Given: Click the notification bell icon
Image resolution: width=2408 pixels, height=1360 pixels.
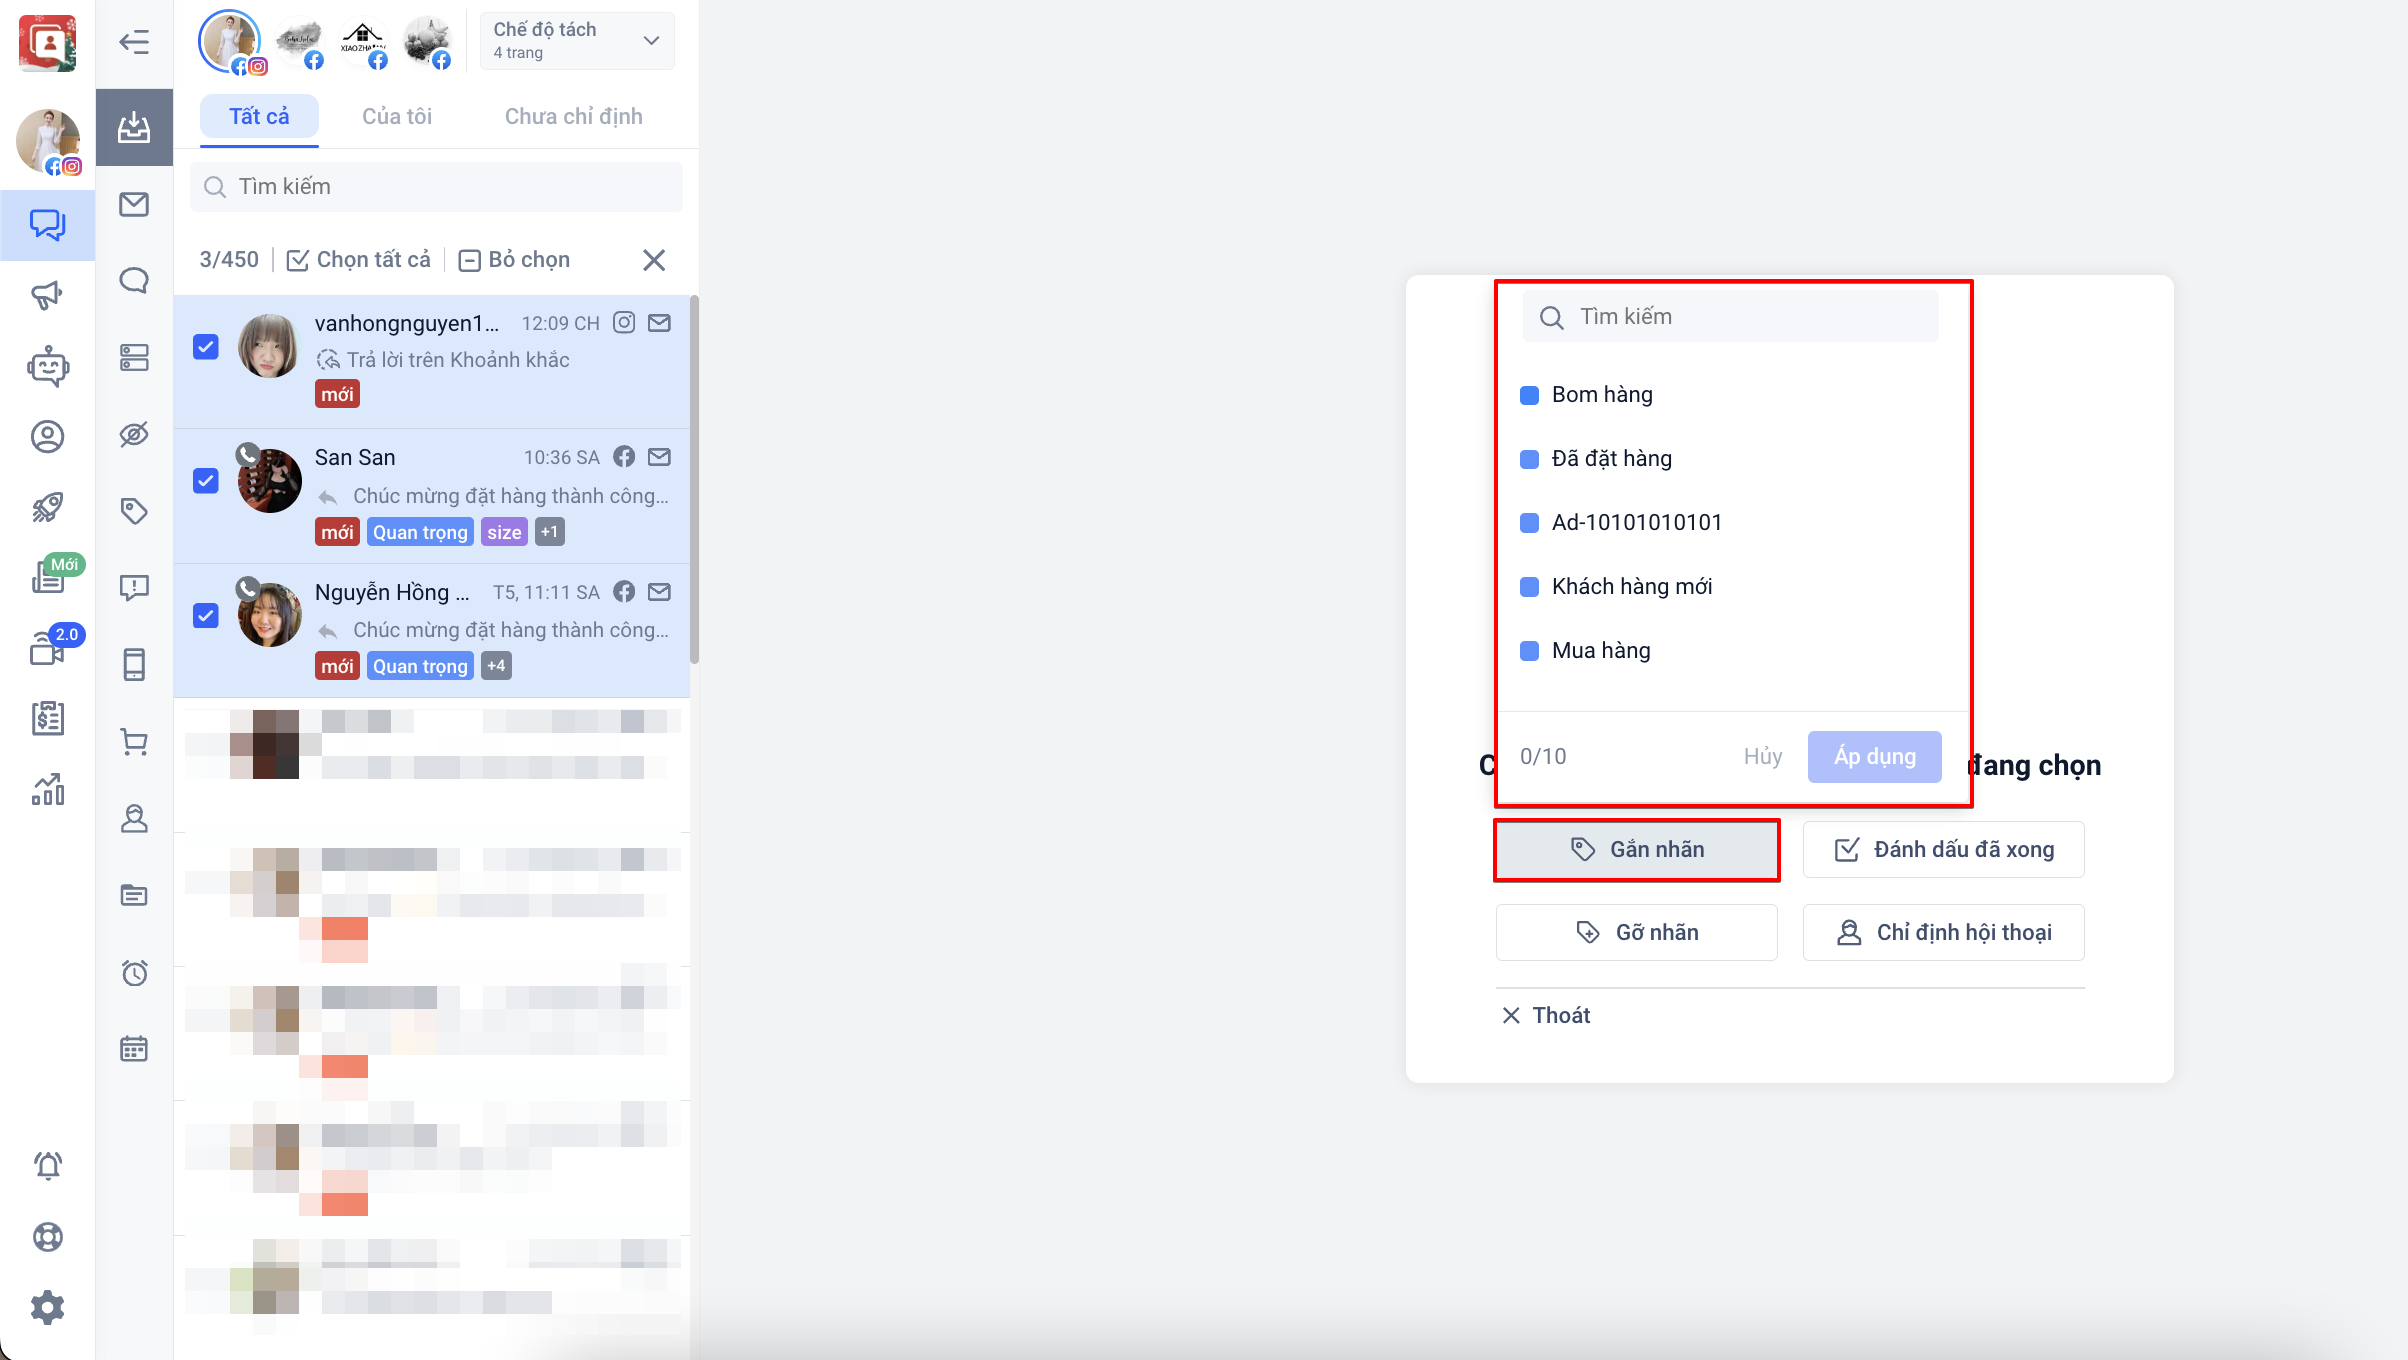Looking at the screenshot, I should [47, 1165].
